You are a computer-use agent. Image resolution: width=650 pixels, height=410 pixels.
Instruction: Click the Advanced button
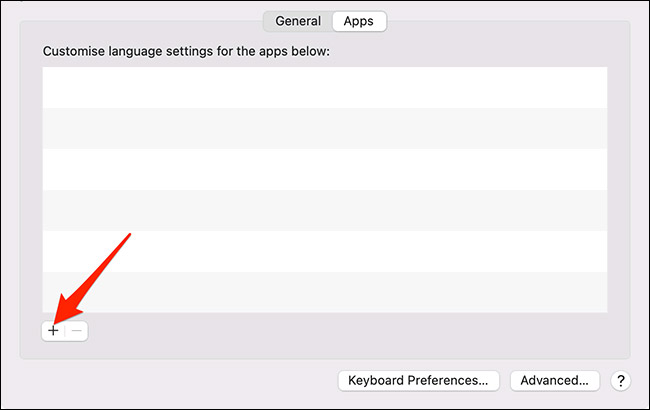point(554,380)
